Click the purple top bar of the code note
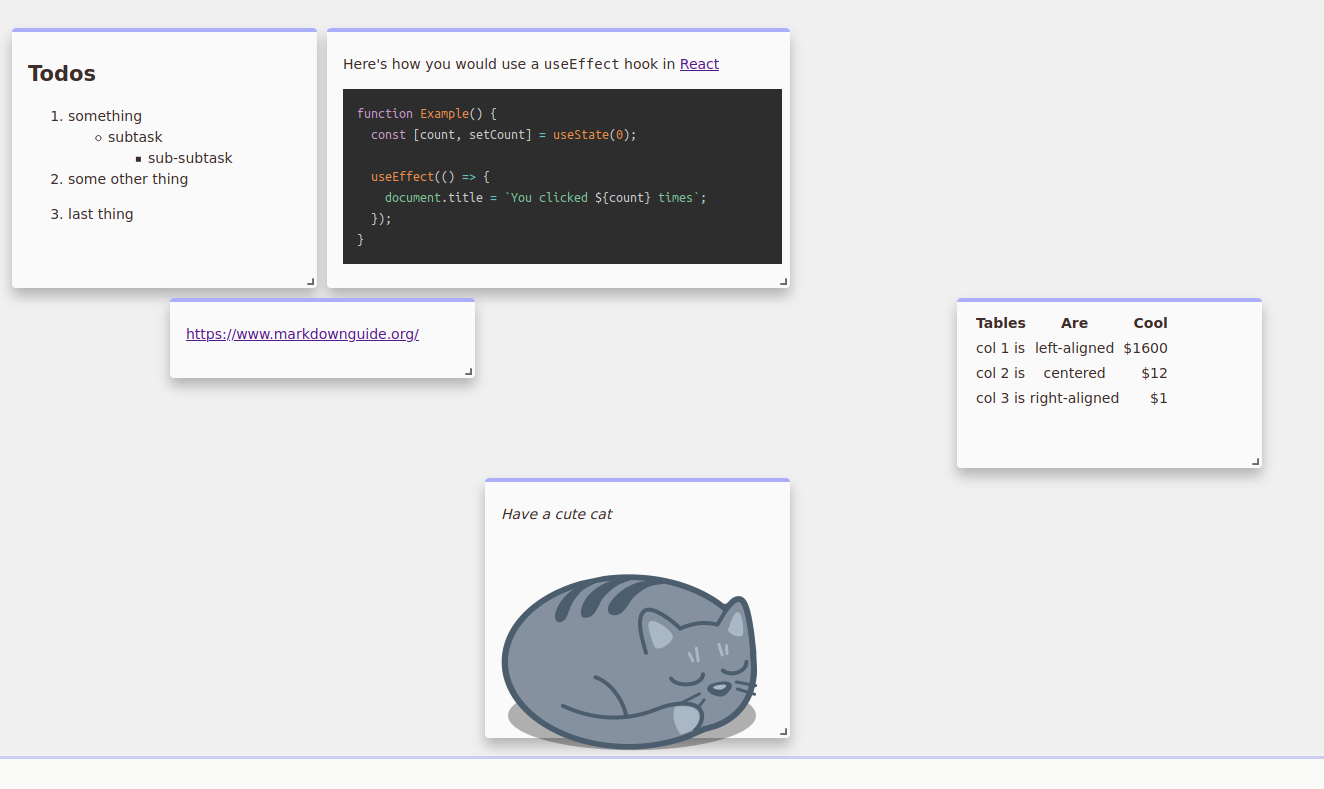This screenshot has width=1324, height=789. [558, 30]
